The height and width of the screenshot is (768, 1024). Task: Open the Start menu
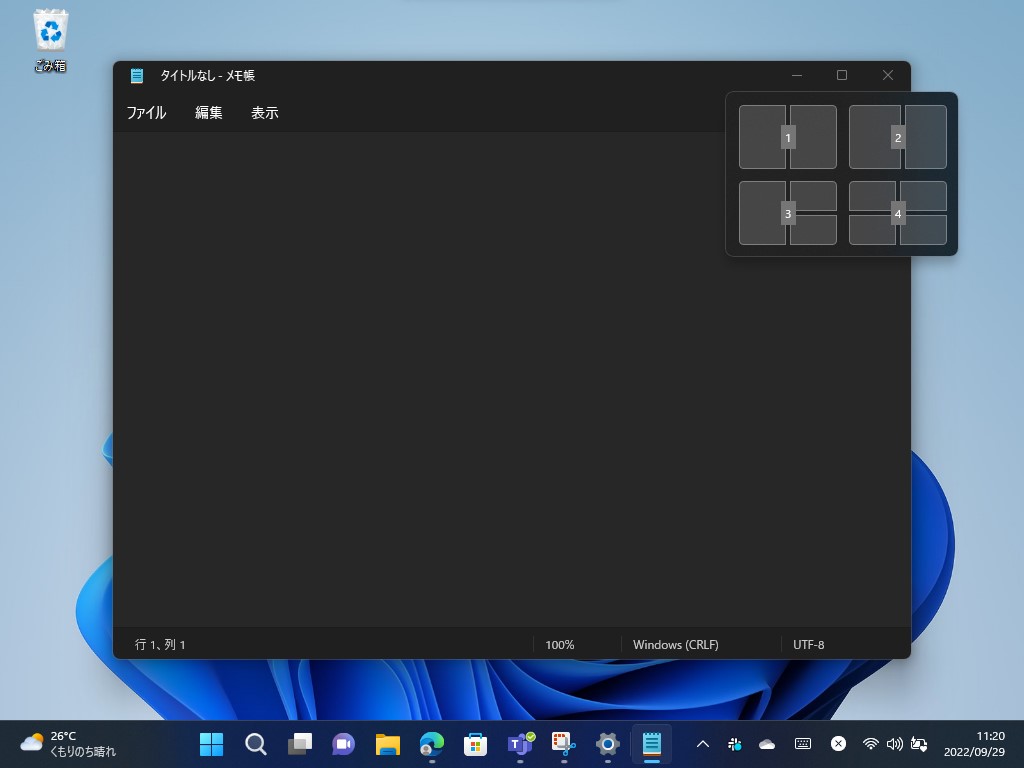(211, 744)
